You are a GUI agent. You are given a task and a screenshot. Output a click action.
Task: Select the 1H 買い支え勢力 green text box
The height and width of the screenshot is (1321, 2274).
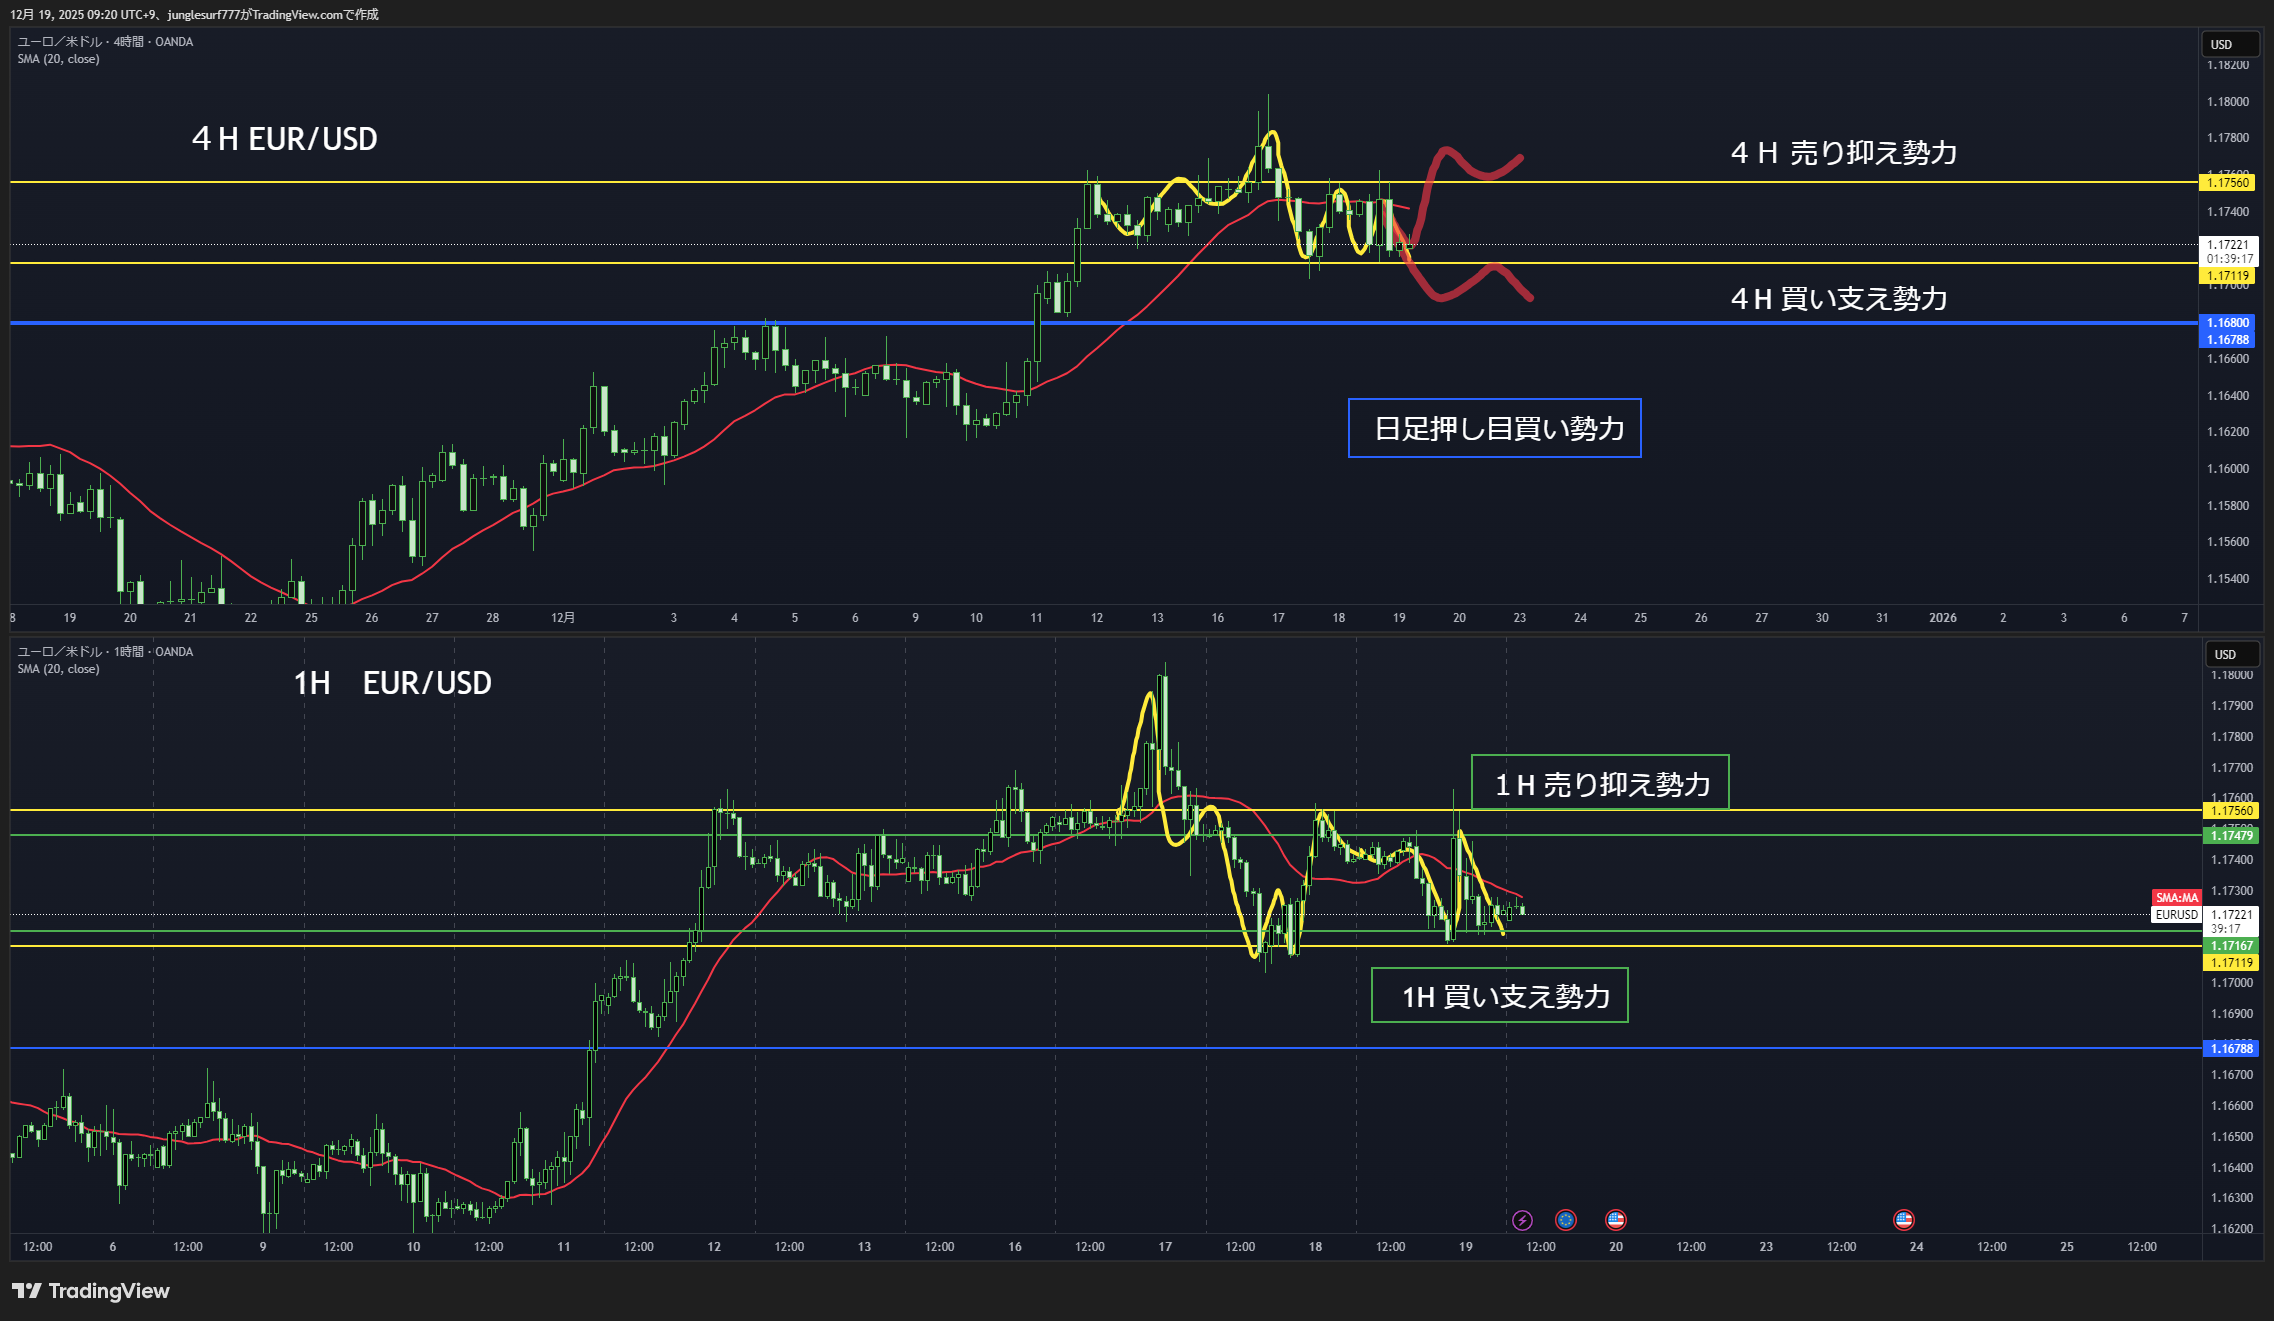point(1500,996)
